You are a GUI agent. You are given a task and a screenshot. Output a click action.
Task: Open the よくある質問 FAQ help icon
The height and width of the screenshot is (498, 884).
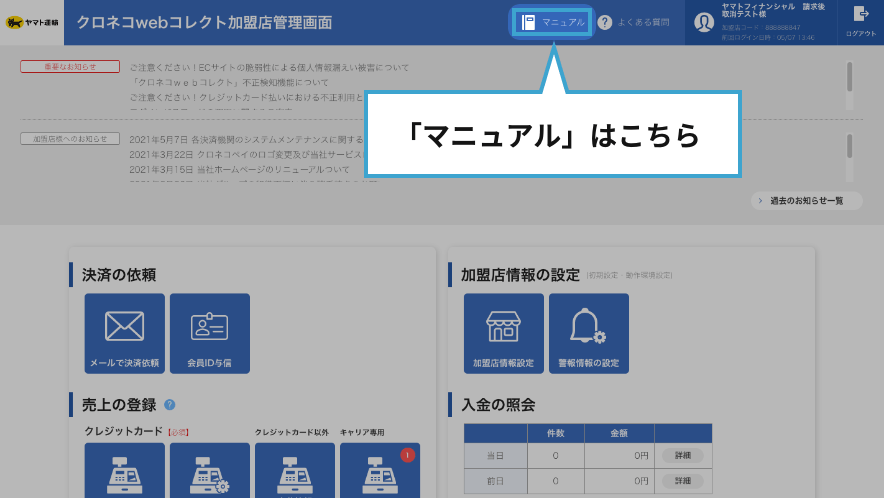605,23
